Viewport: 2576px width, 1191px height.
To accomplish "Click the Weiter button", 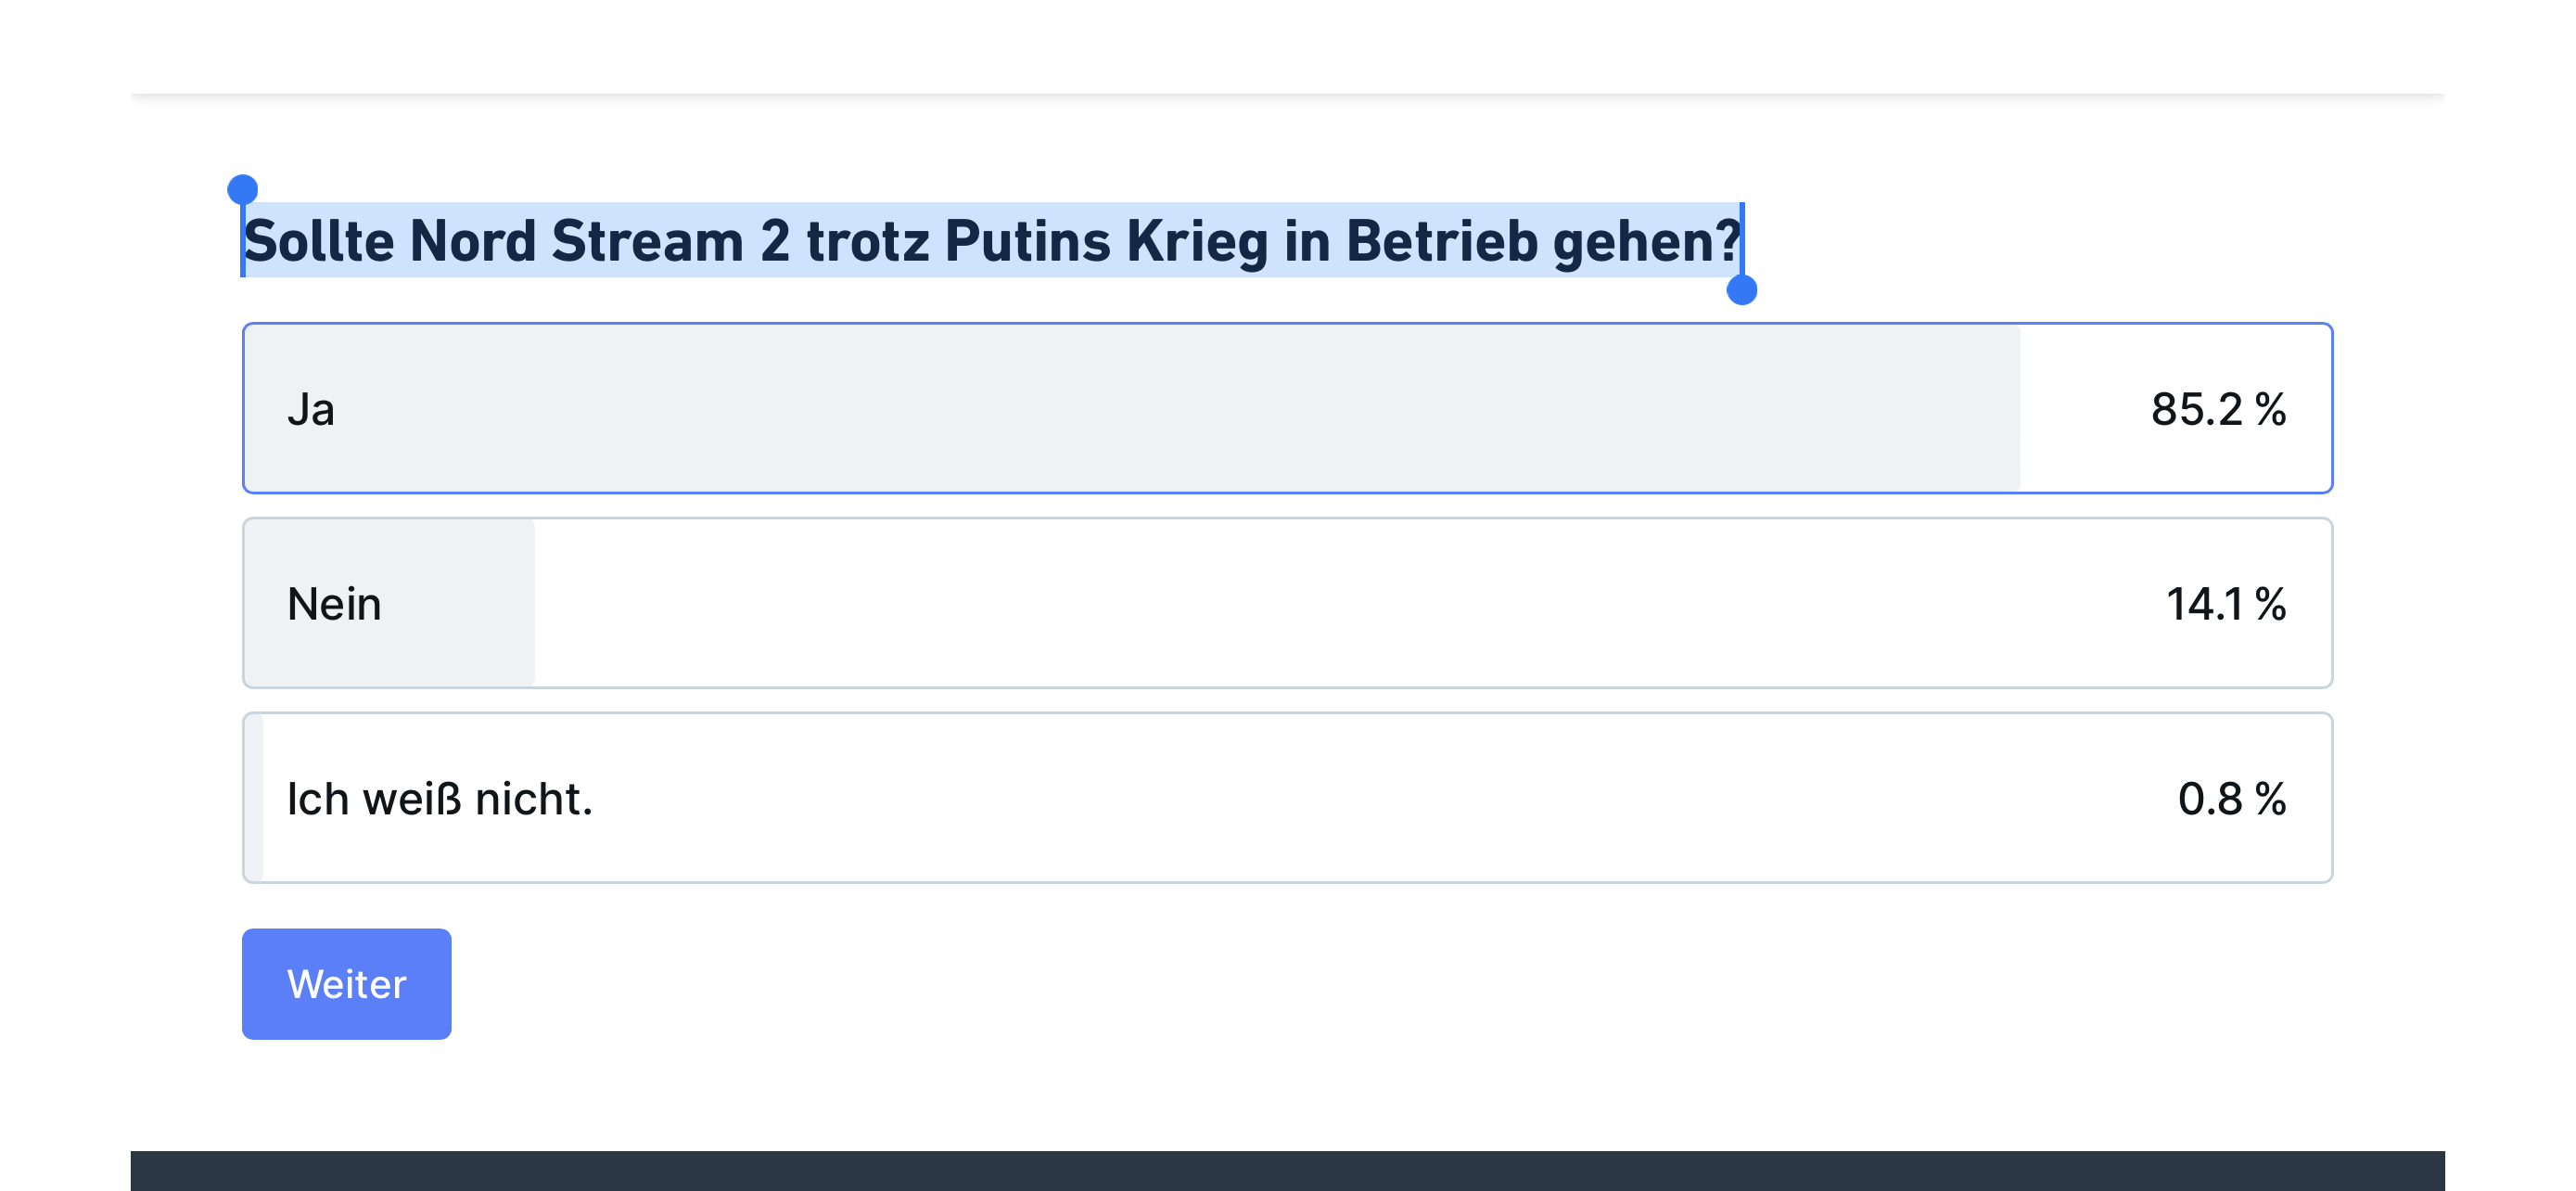I will click(346, 984).
